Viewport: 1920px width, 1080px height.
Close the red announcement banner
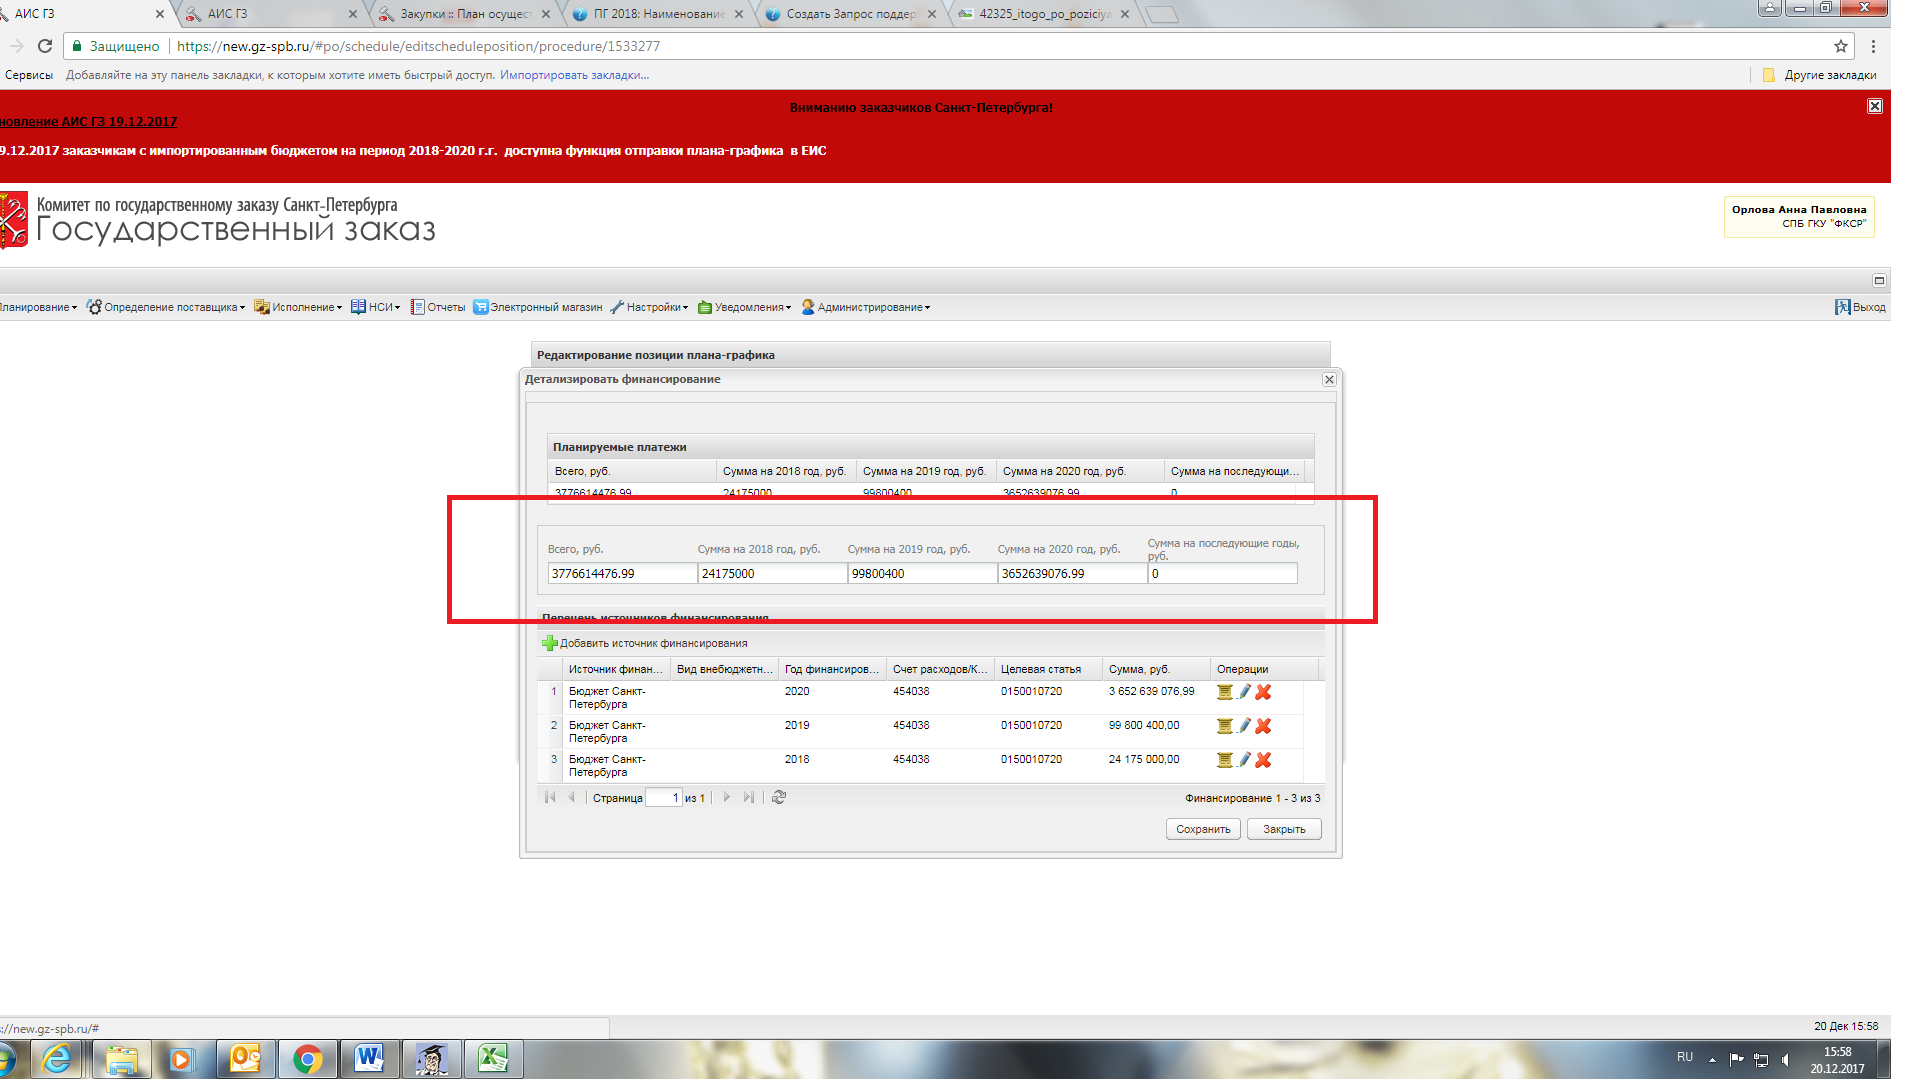pos(1874,106)
